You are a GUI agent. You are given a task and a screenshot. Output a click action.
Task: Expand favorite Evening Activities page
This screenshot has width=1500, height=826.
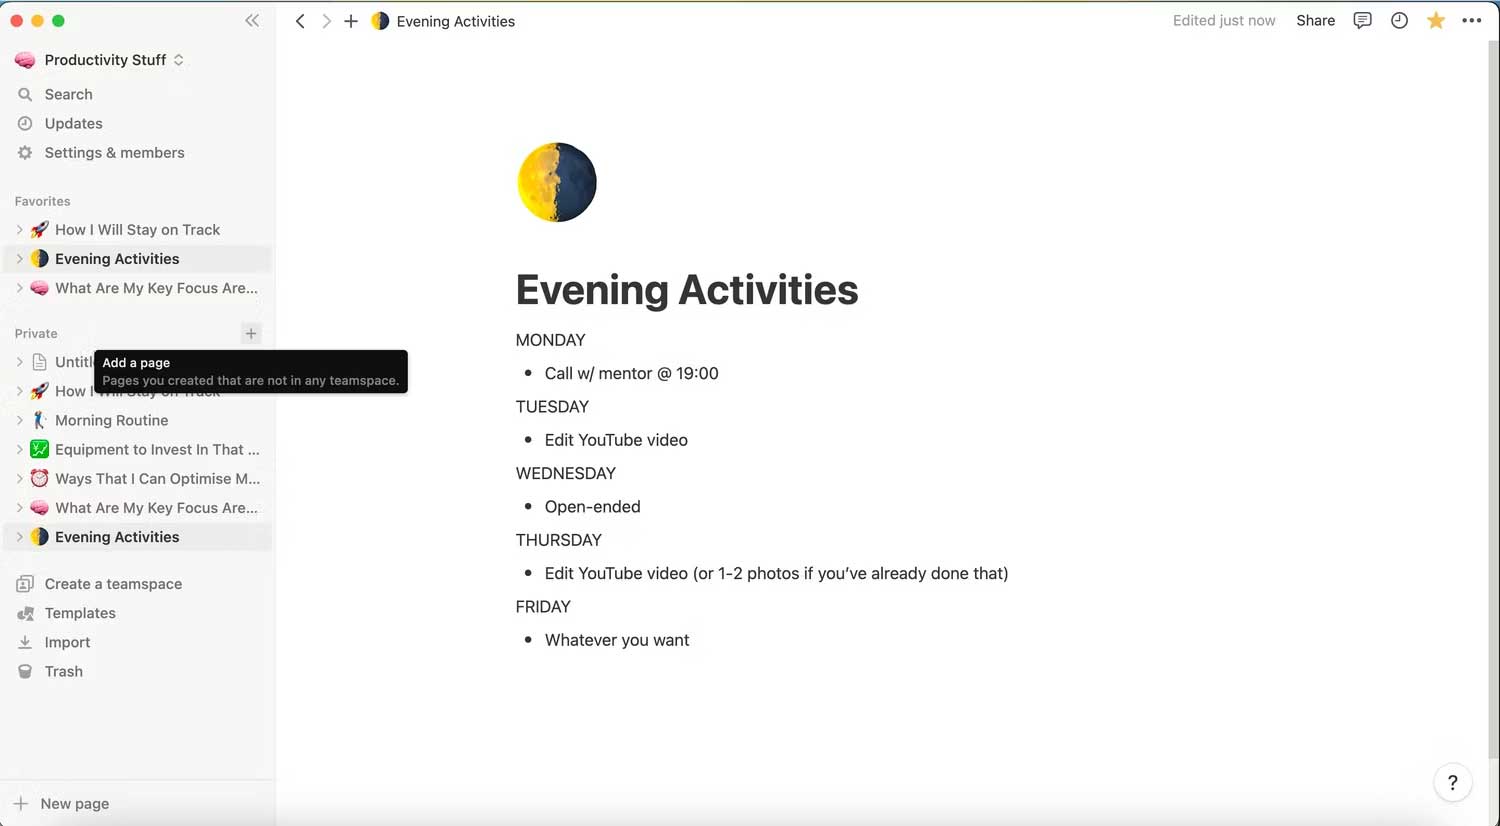click(x=19, y=258)
